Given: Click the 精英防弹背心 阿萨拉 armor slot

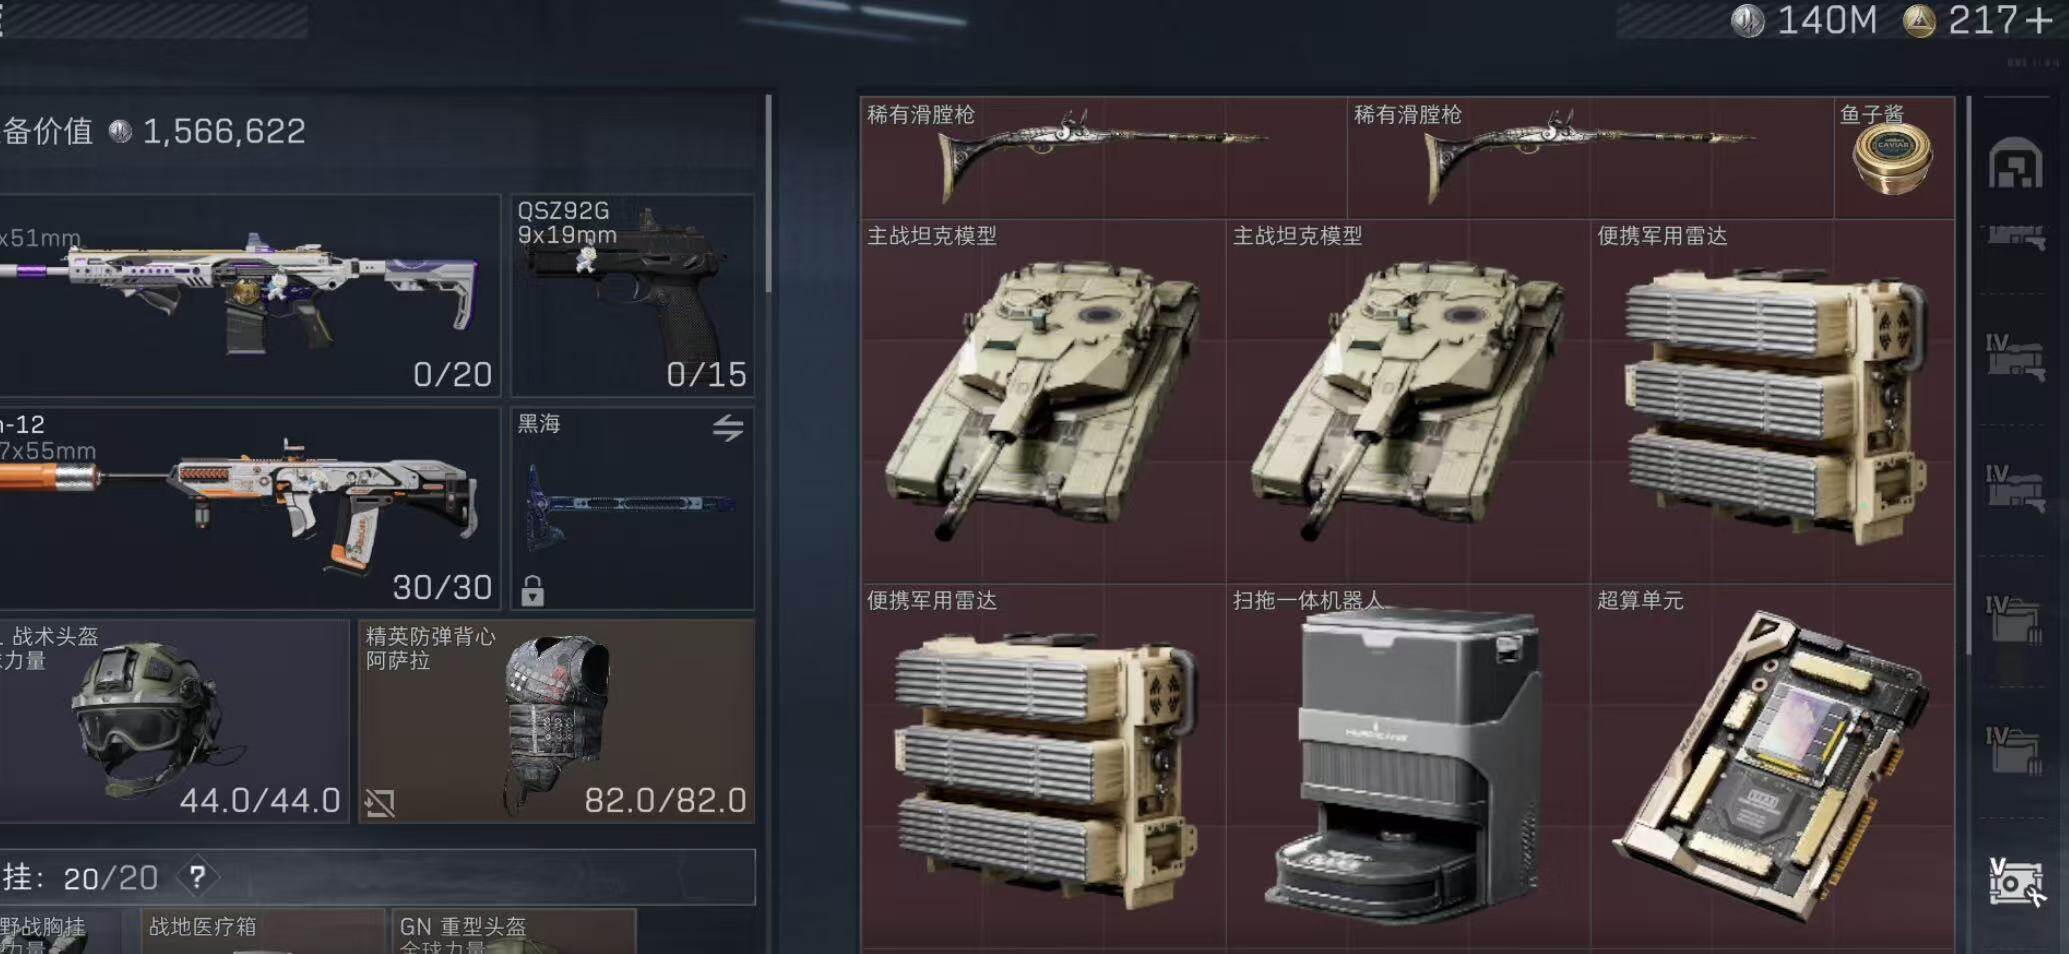Looking at the screenshot, I should pyautogui.click(x=556, y=721).
